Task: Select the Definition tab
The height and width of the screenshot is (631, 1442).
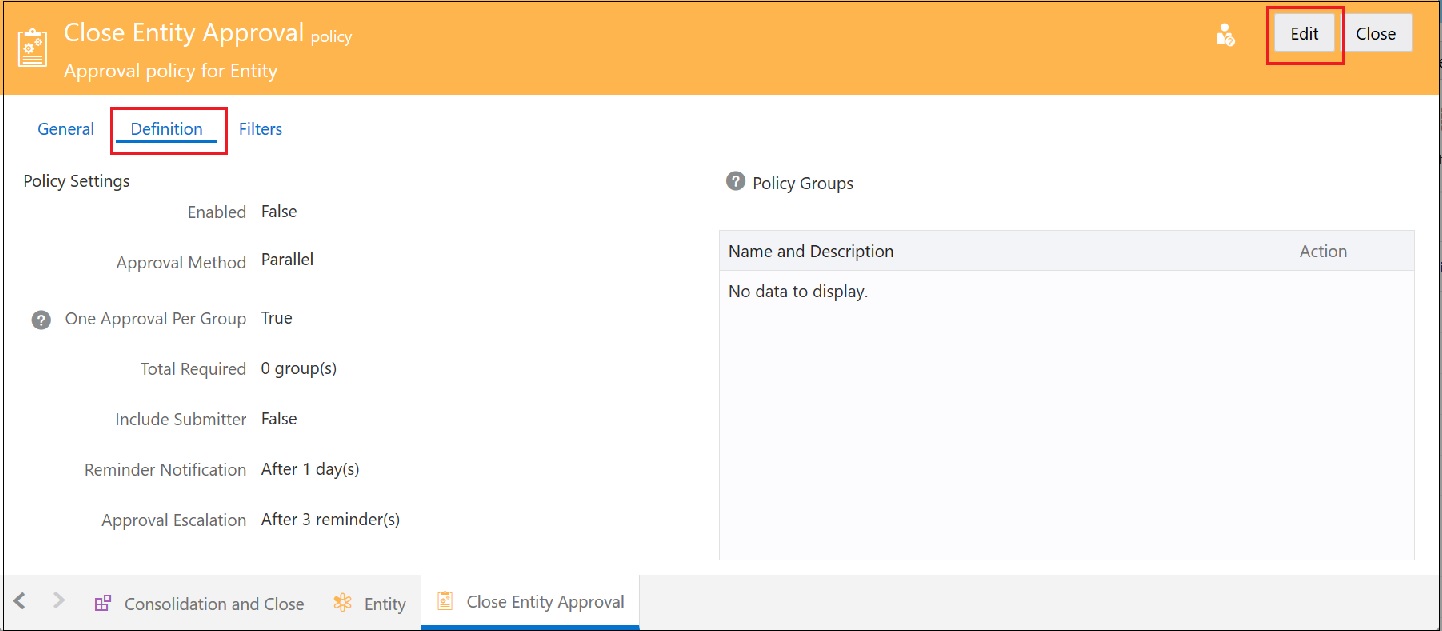Action: (168, 128)
